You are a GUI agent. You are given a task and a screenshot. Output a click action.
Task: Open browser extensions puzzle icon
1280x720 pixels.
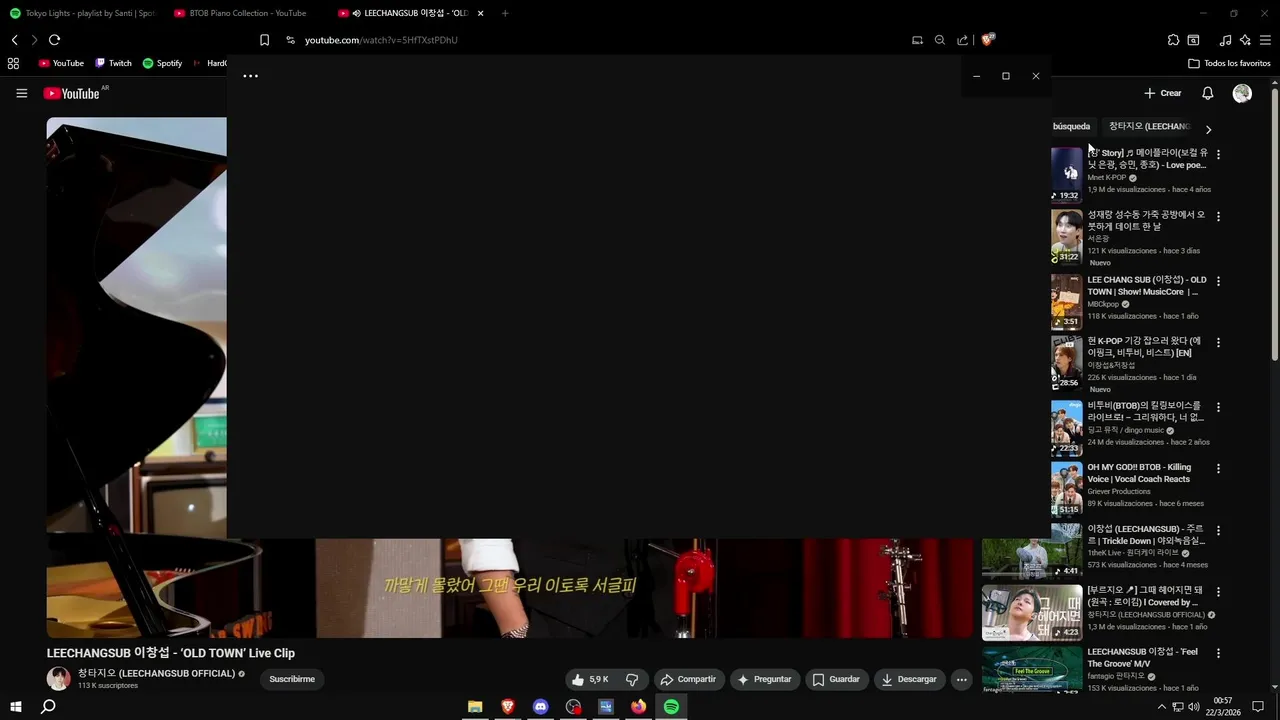pos(1173,40)
